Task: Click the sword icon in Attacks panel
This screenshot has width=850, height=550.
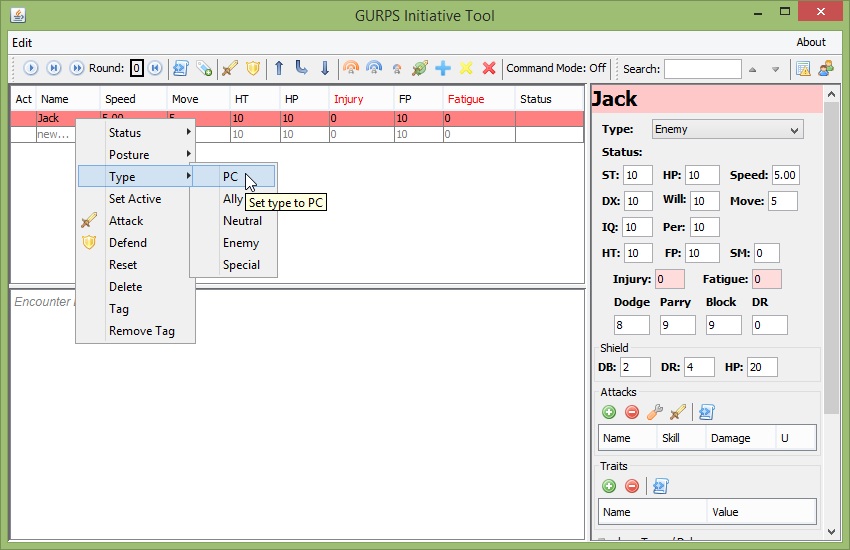Action: 678,412
